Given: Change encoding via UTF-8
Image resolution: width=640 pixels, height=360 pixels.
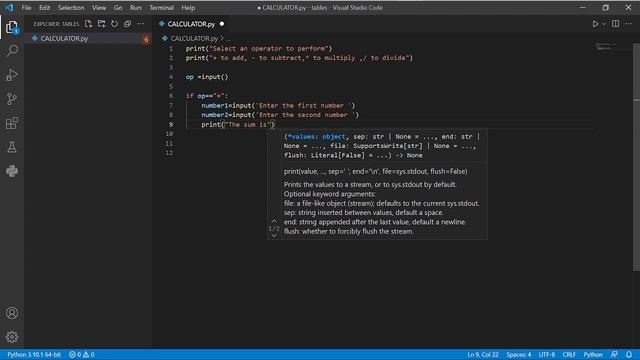Looking at the screenshot, I should pyautogui.click(x=547, y=354).
